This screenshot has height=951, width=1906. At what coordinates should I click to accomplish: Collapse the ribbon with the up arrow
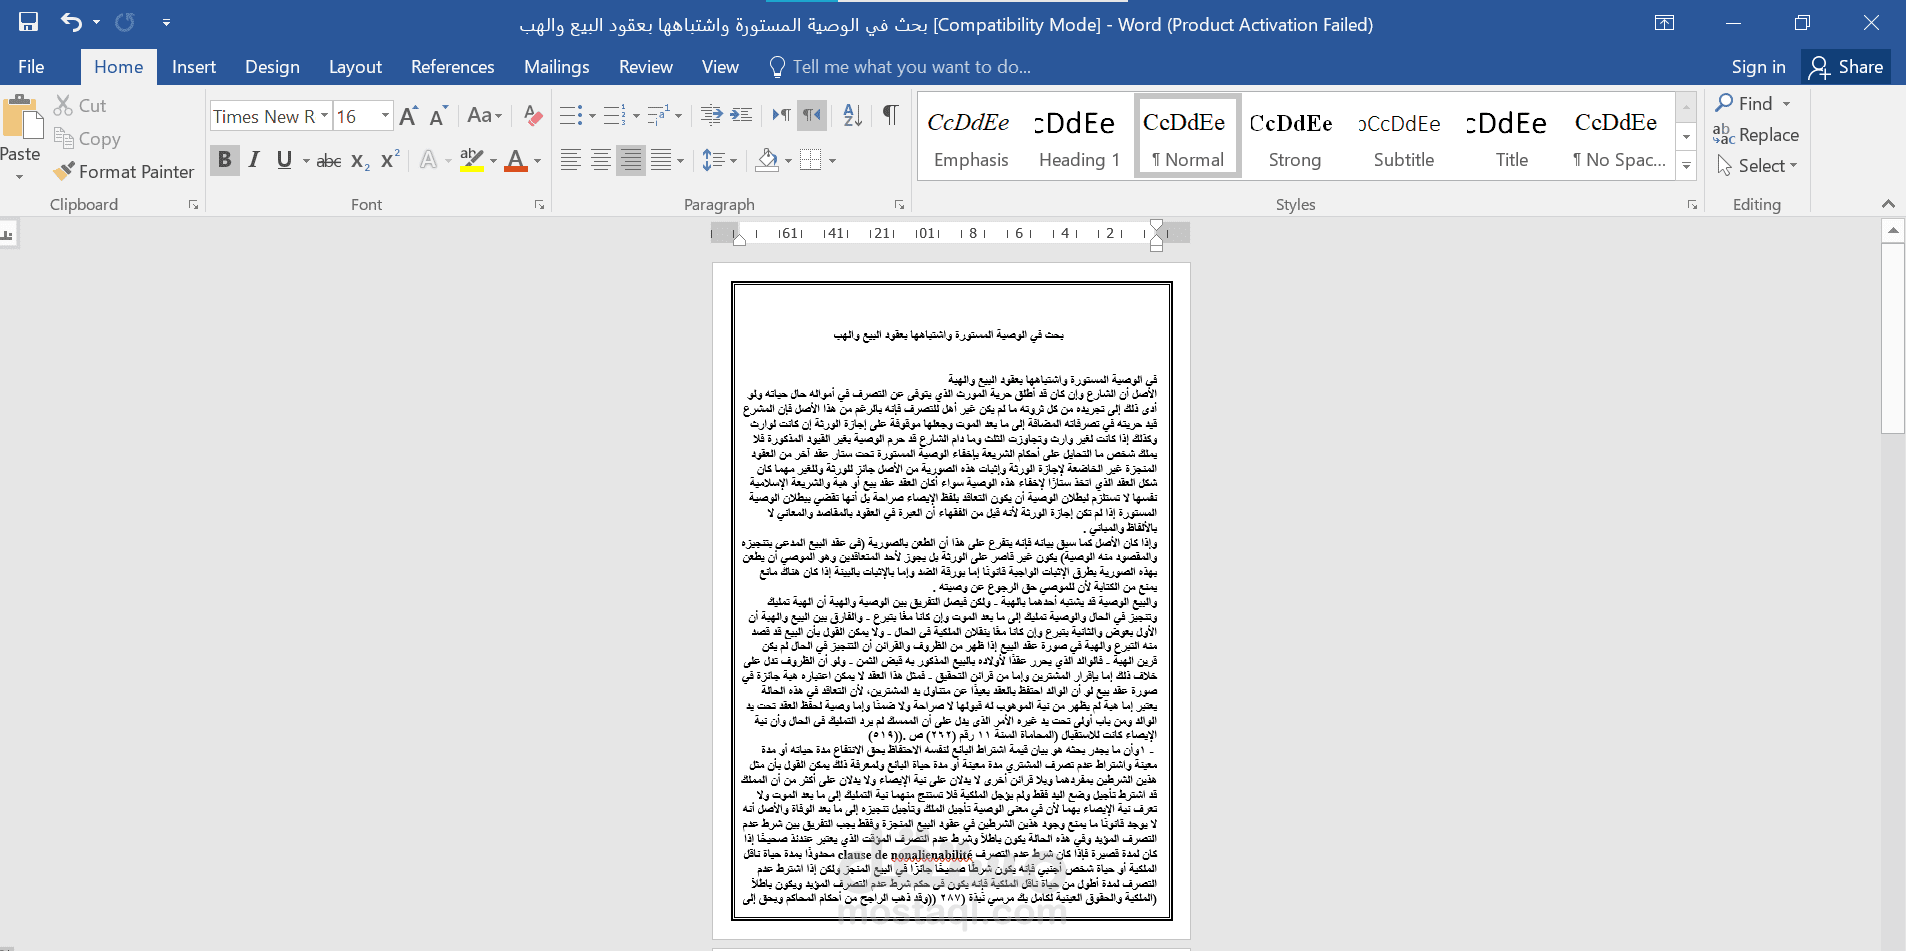[1889, 204]
